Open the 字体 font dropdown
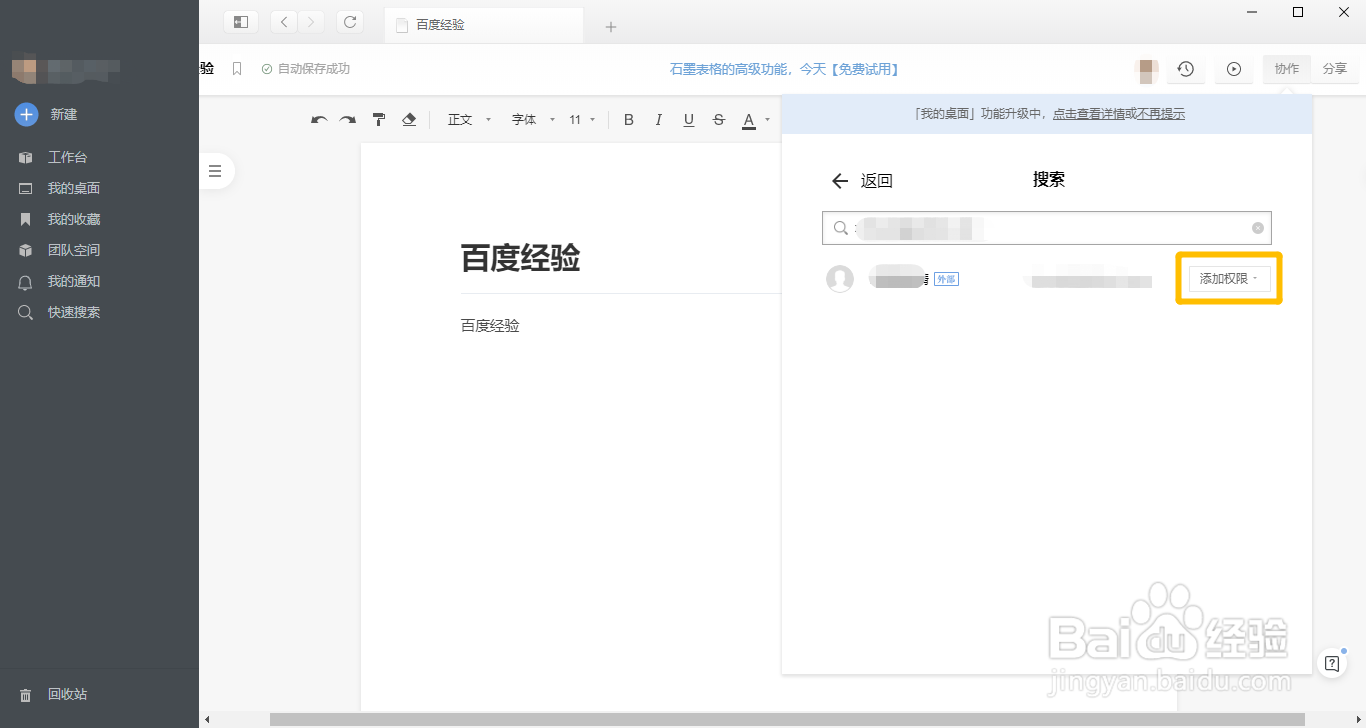 pyautogui.click(x=533, y=120)
